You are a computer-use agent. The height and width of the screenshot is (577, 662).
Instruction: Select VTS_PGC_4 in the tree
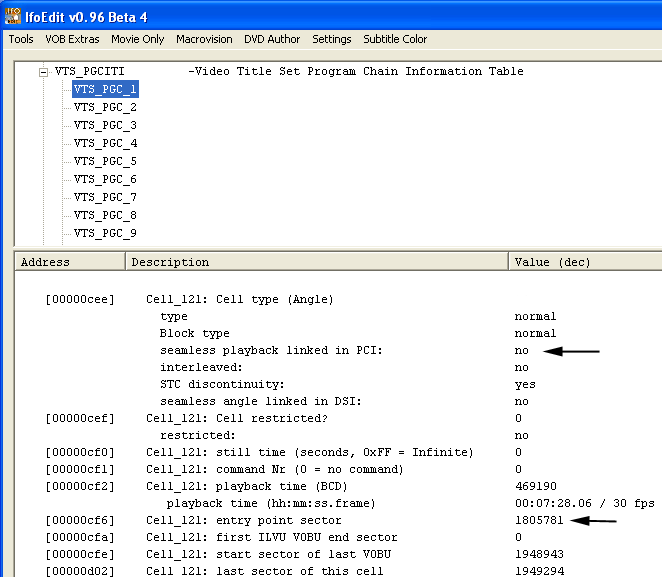[x=105, y=144]
